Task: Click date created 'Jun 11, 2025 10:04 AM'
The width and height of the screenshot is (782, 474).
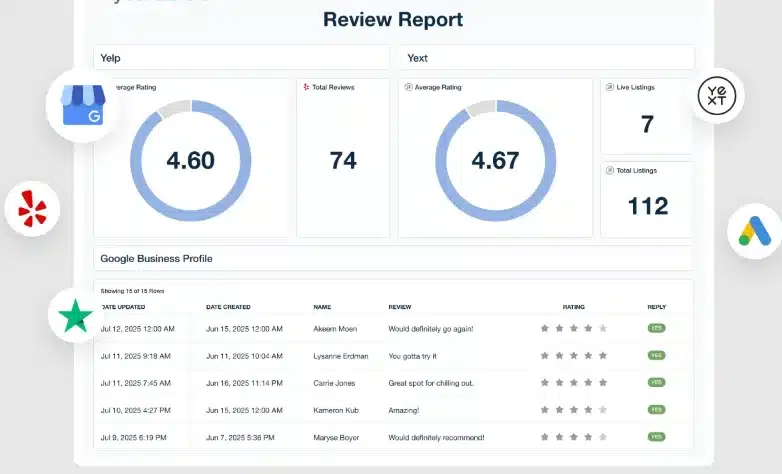Action: [x=244, y=356]
